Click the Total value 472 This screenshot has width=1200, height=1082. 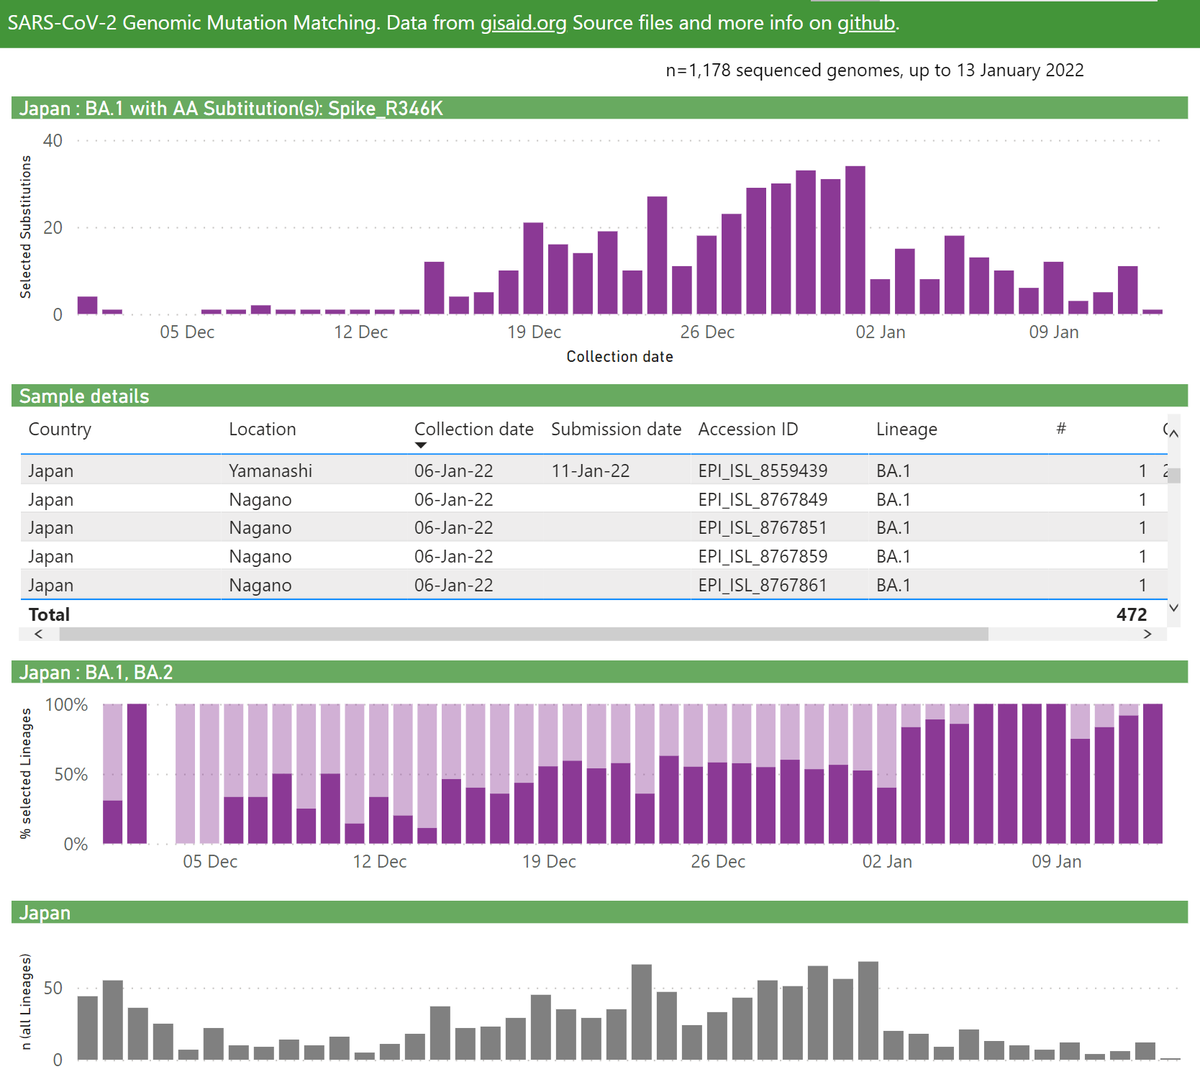pos(1131,614)
